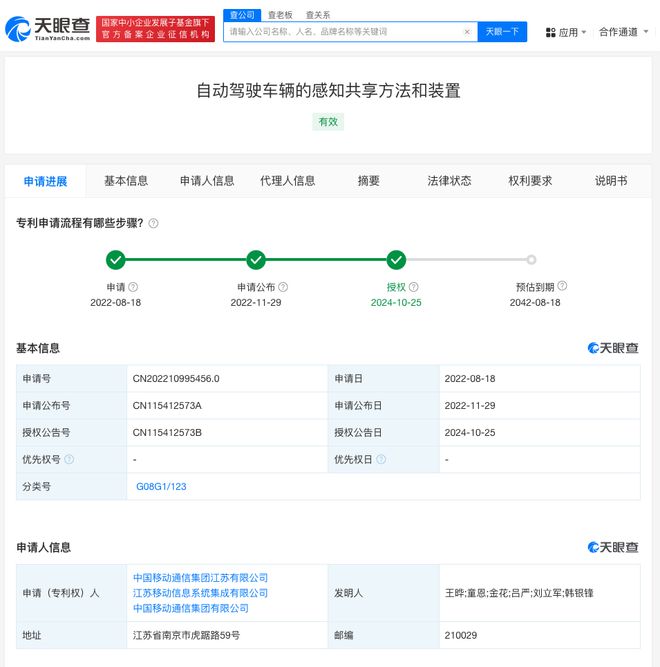The height and width of the screenshot is (667, 660).
Task: Click publication date 2022-11-29 in table
Action: click(x=470, y=406)
